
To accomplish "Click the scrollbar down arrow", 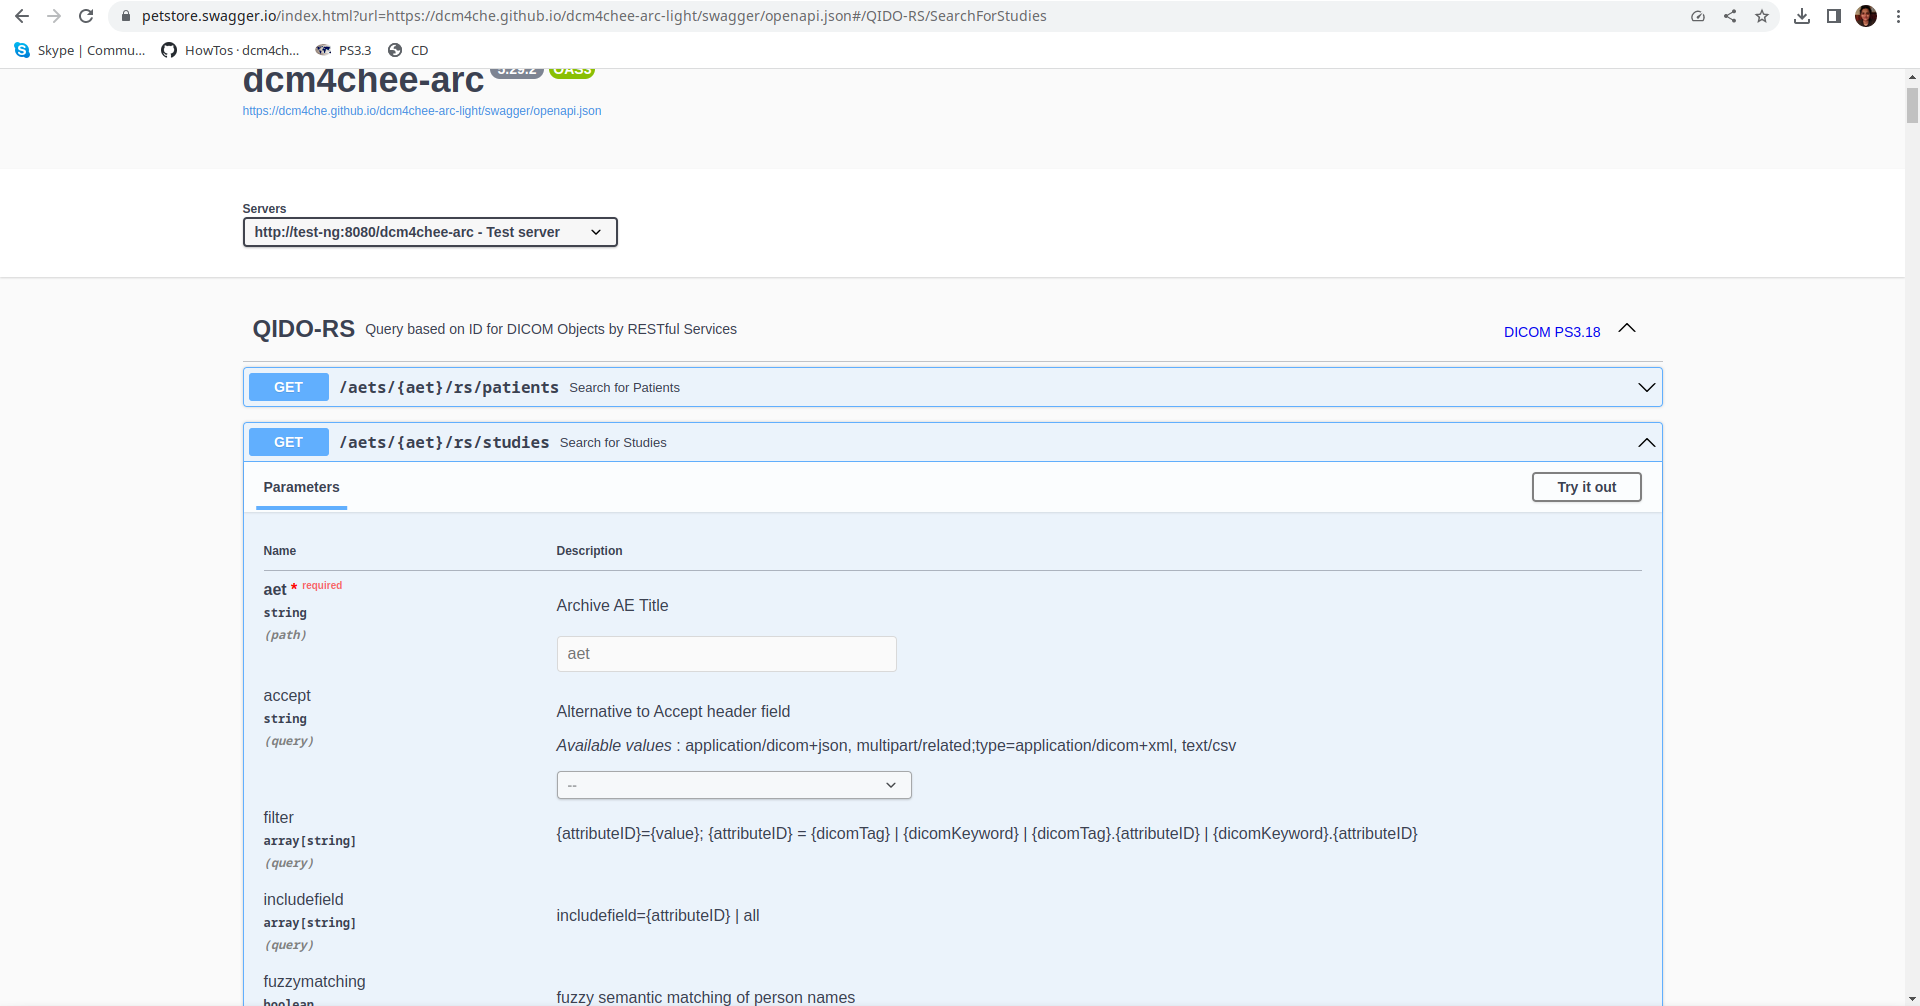I will point(1912,997).
